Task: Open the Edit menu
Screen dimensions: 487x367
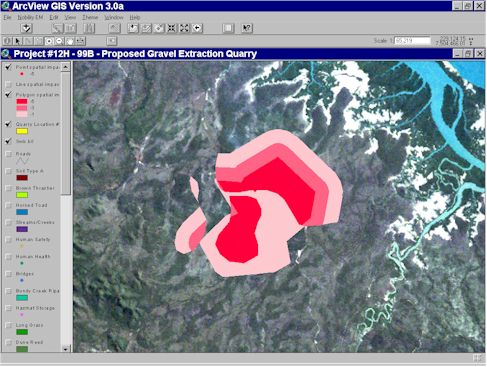Action: [54, 17]
